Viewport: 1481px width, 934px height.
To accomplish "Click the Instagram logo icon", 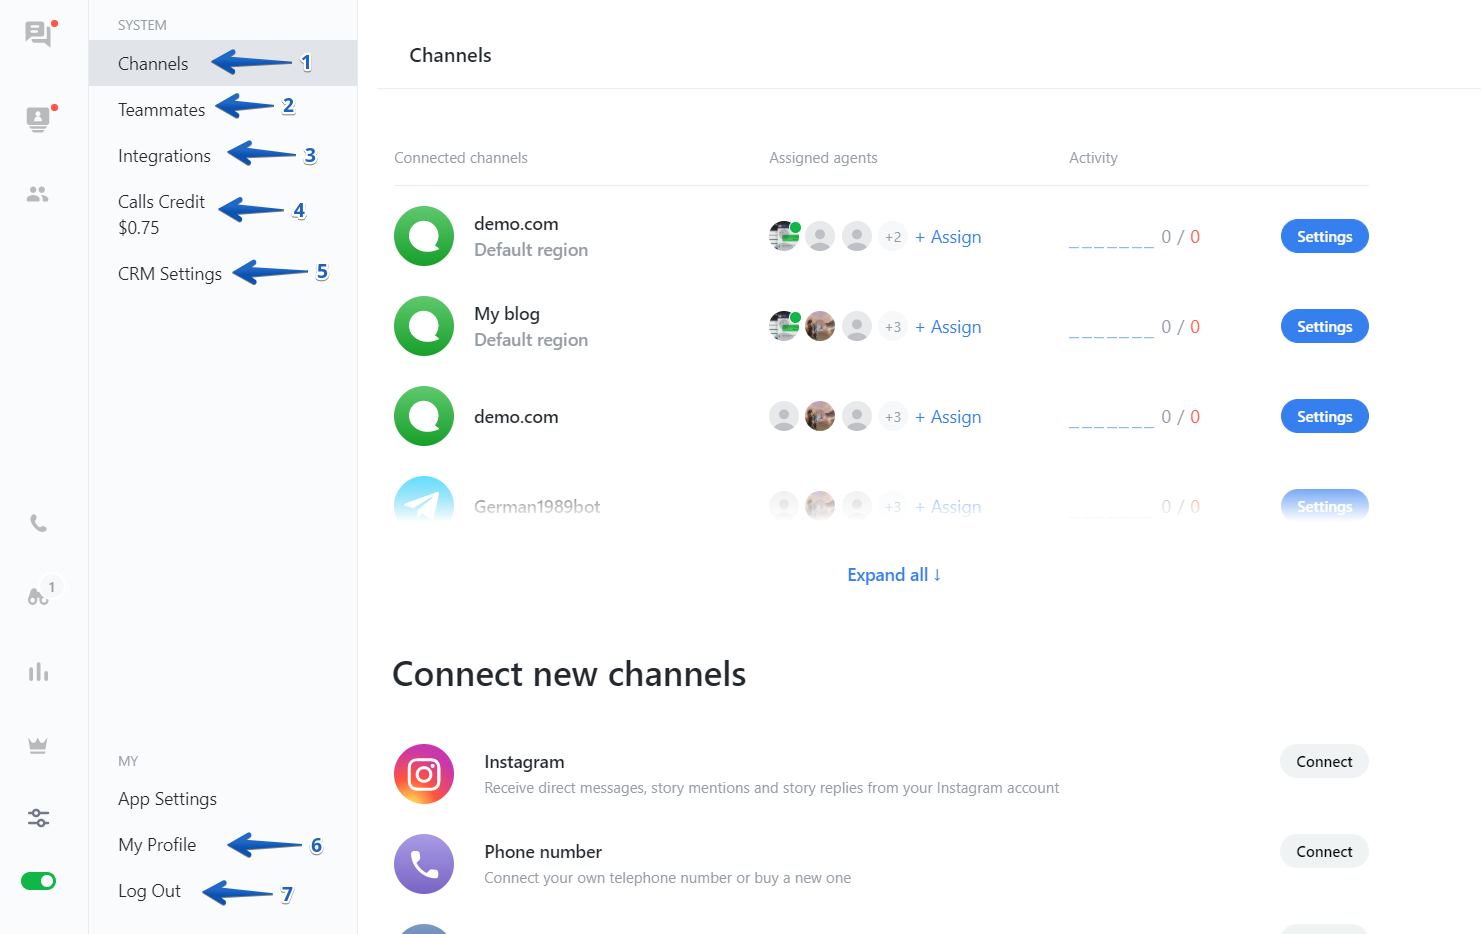I will [x=424, y=774].
